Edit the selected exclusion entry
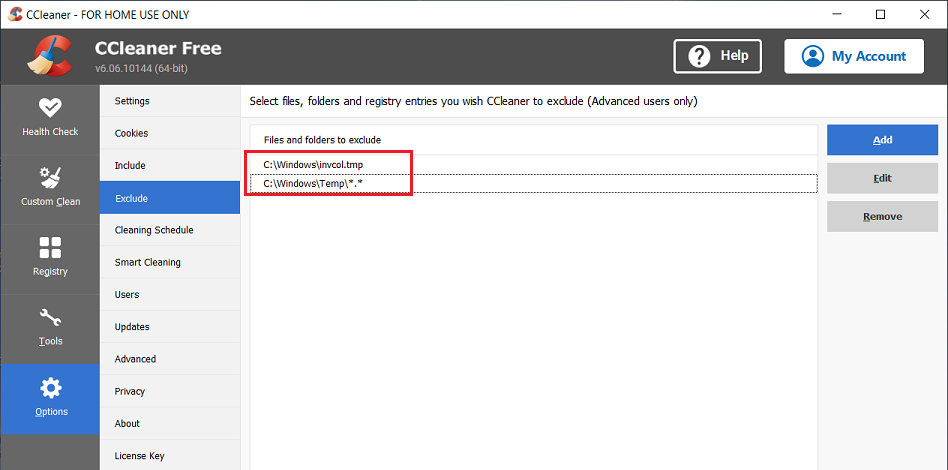Image resolution: width=948 pixels, height=470 pixels. tap(881, 178)
